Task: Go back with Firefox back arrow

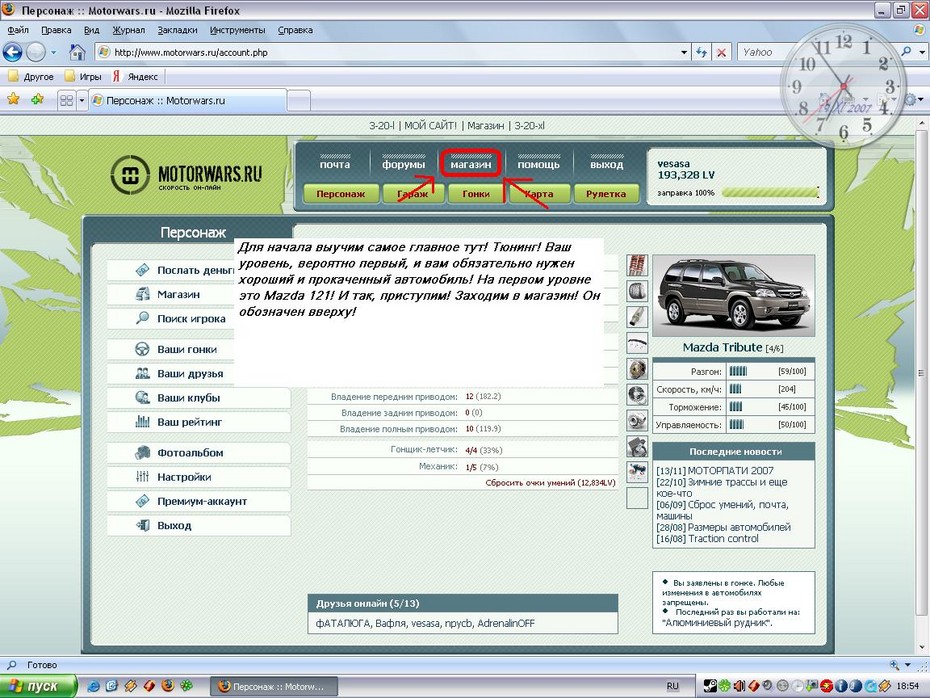Action: click(12, 52)
